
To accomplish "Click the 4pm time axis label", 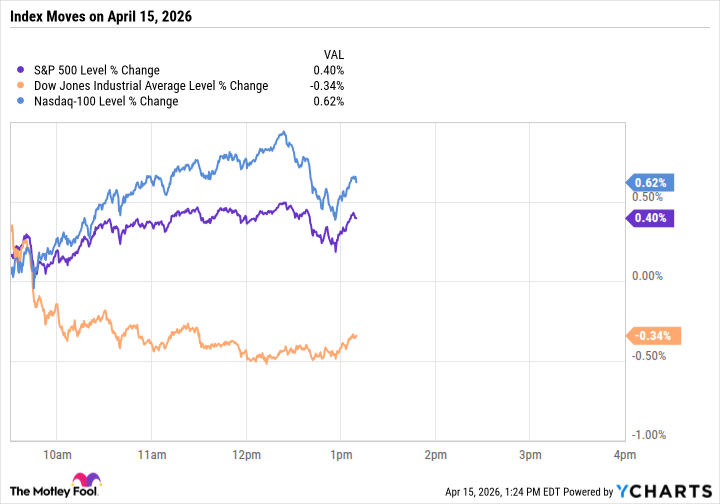I will coord(623,455).
